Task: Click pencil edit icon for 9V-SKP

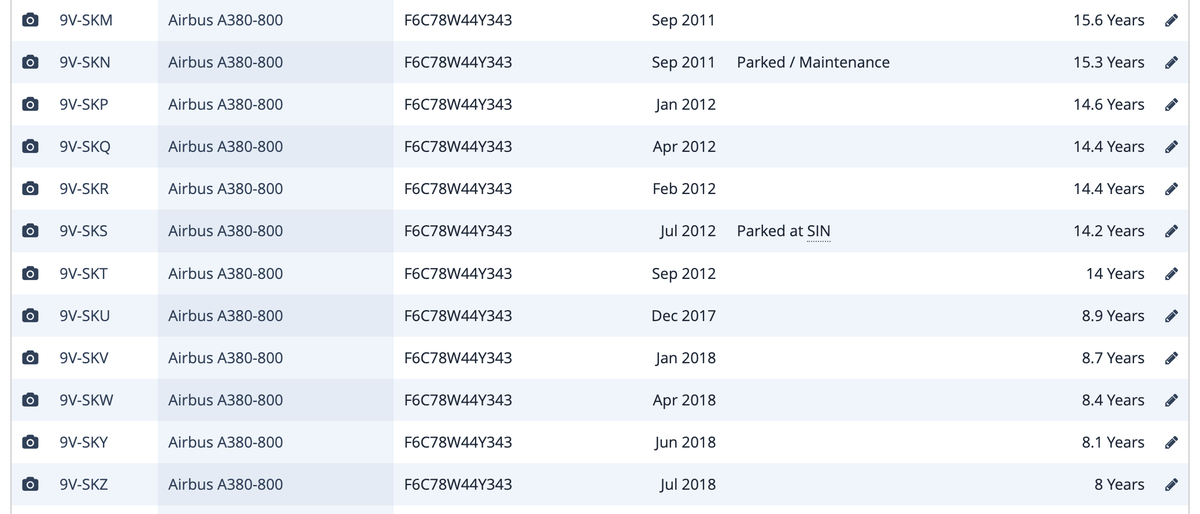Action: coord(1171,105)
